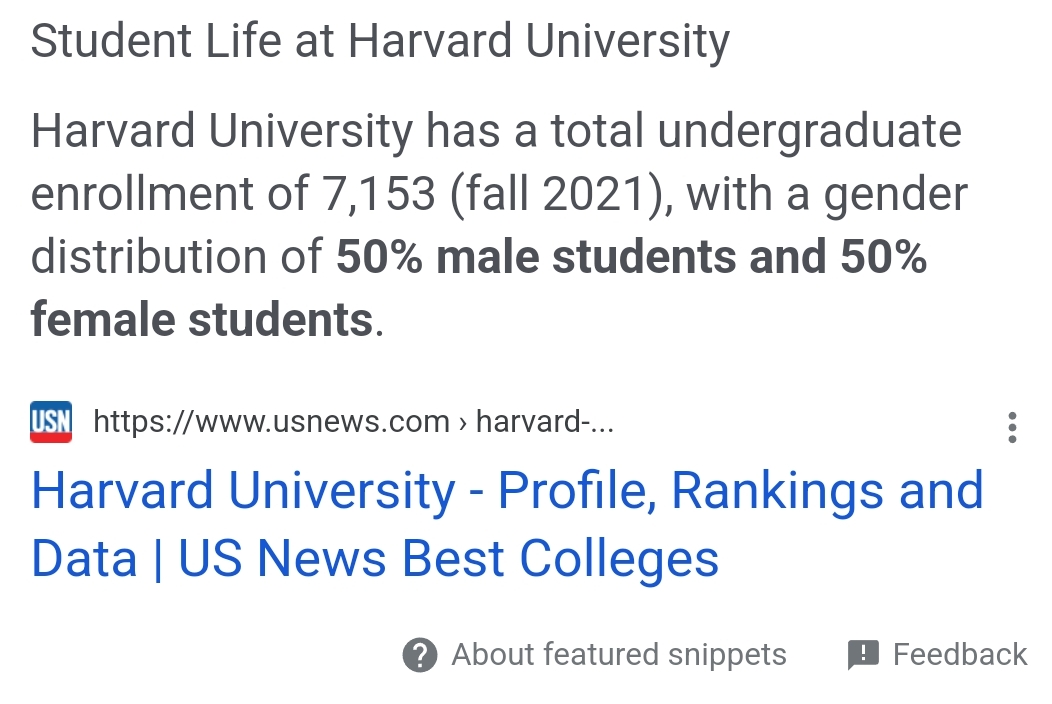Click the Student Life at Harvard University heading

tap(380, 42)
